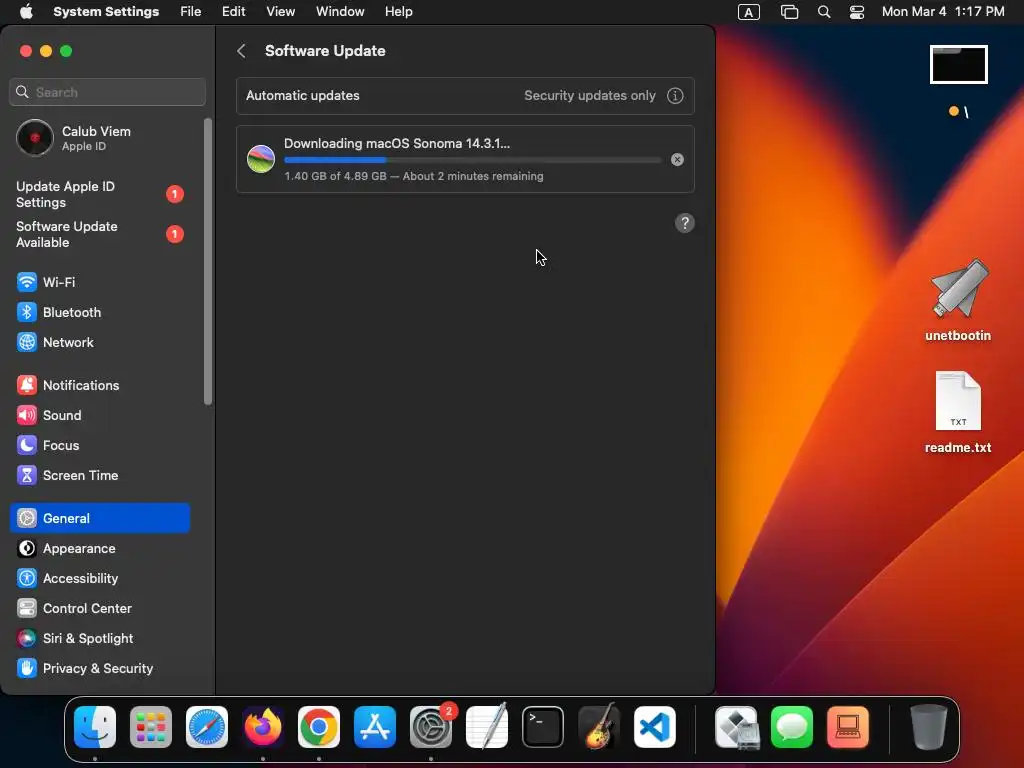Launch Safari from the Dock
This screenshot has width=1024, height=768.
tap(207, 727)
